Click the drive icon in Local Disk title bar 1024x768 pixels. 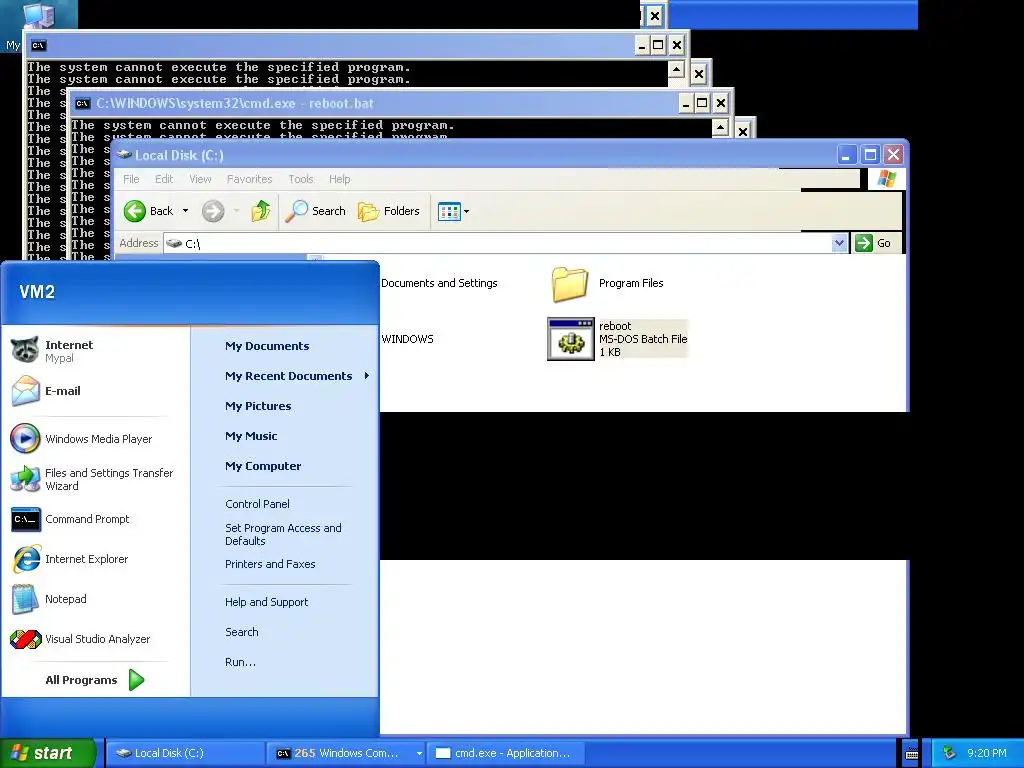point(124,155)
